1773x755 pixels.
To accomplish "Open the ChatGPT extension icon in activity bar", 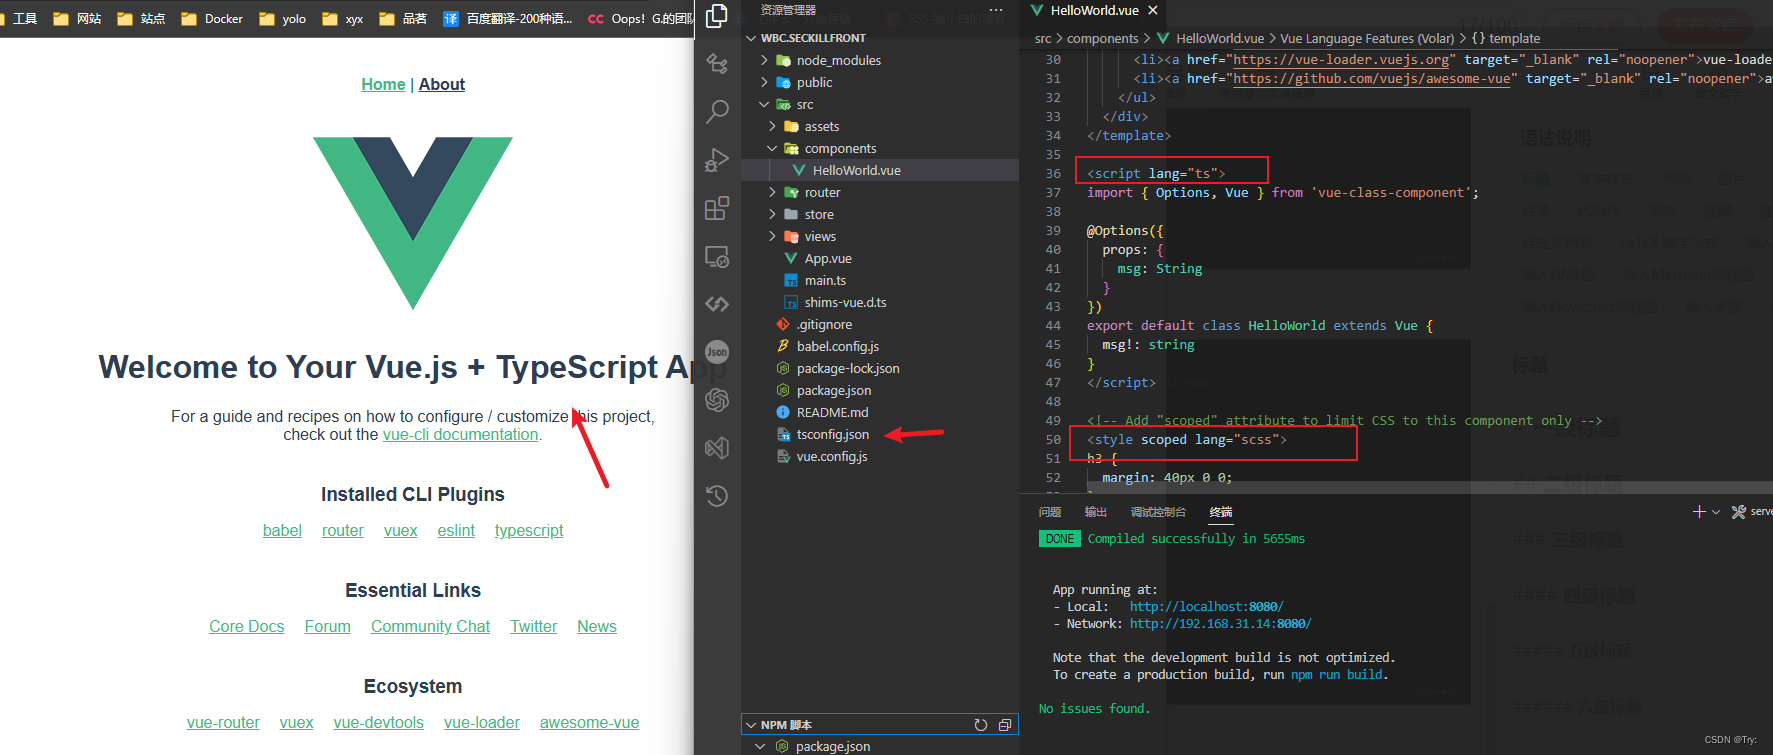I will (717, 400).
